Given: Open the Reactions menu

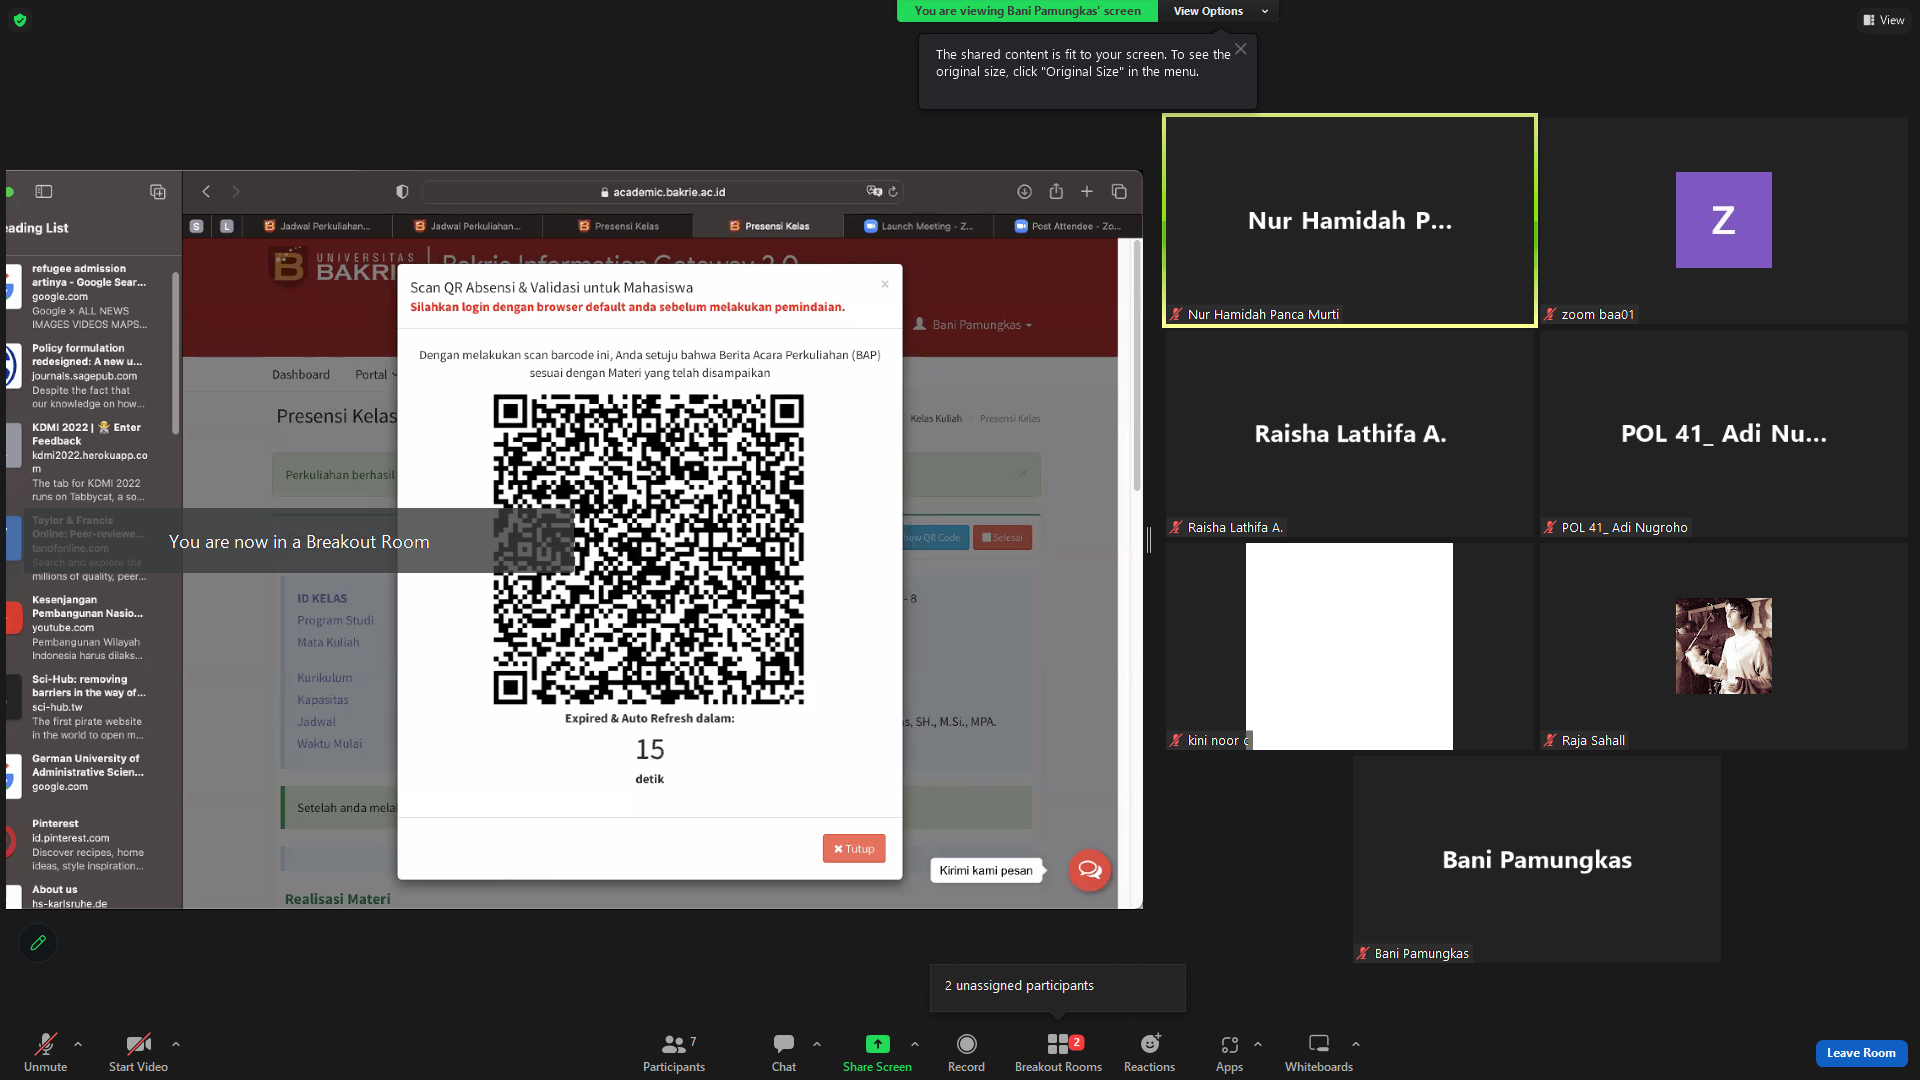Looking at the screenshot, I should [x=1149, y=1052].
